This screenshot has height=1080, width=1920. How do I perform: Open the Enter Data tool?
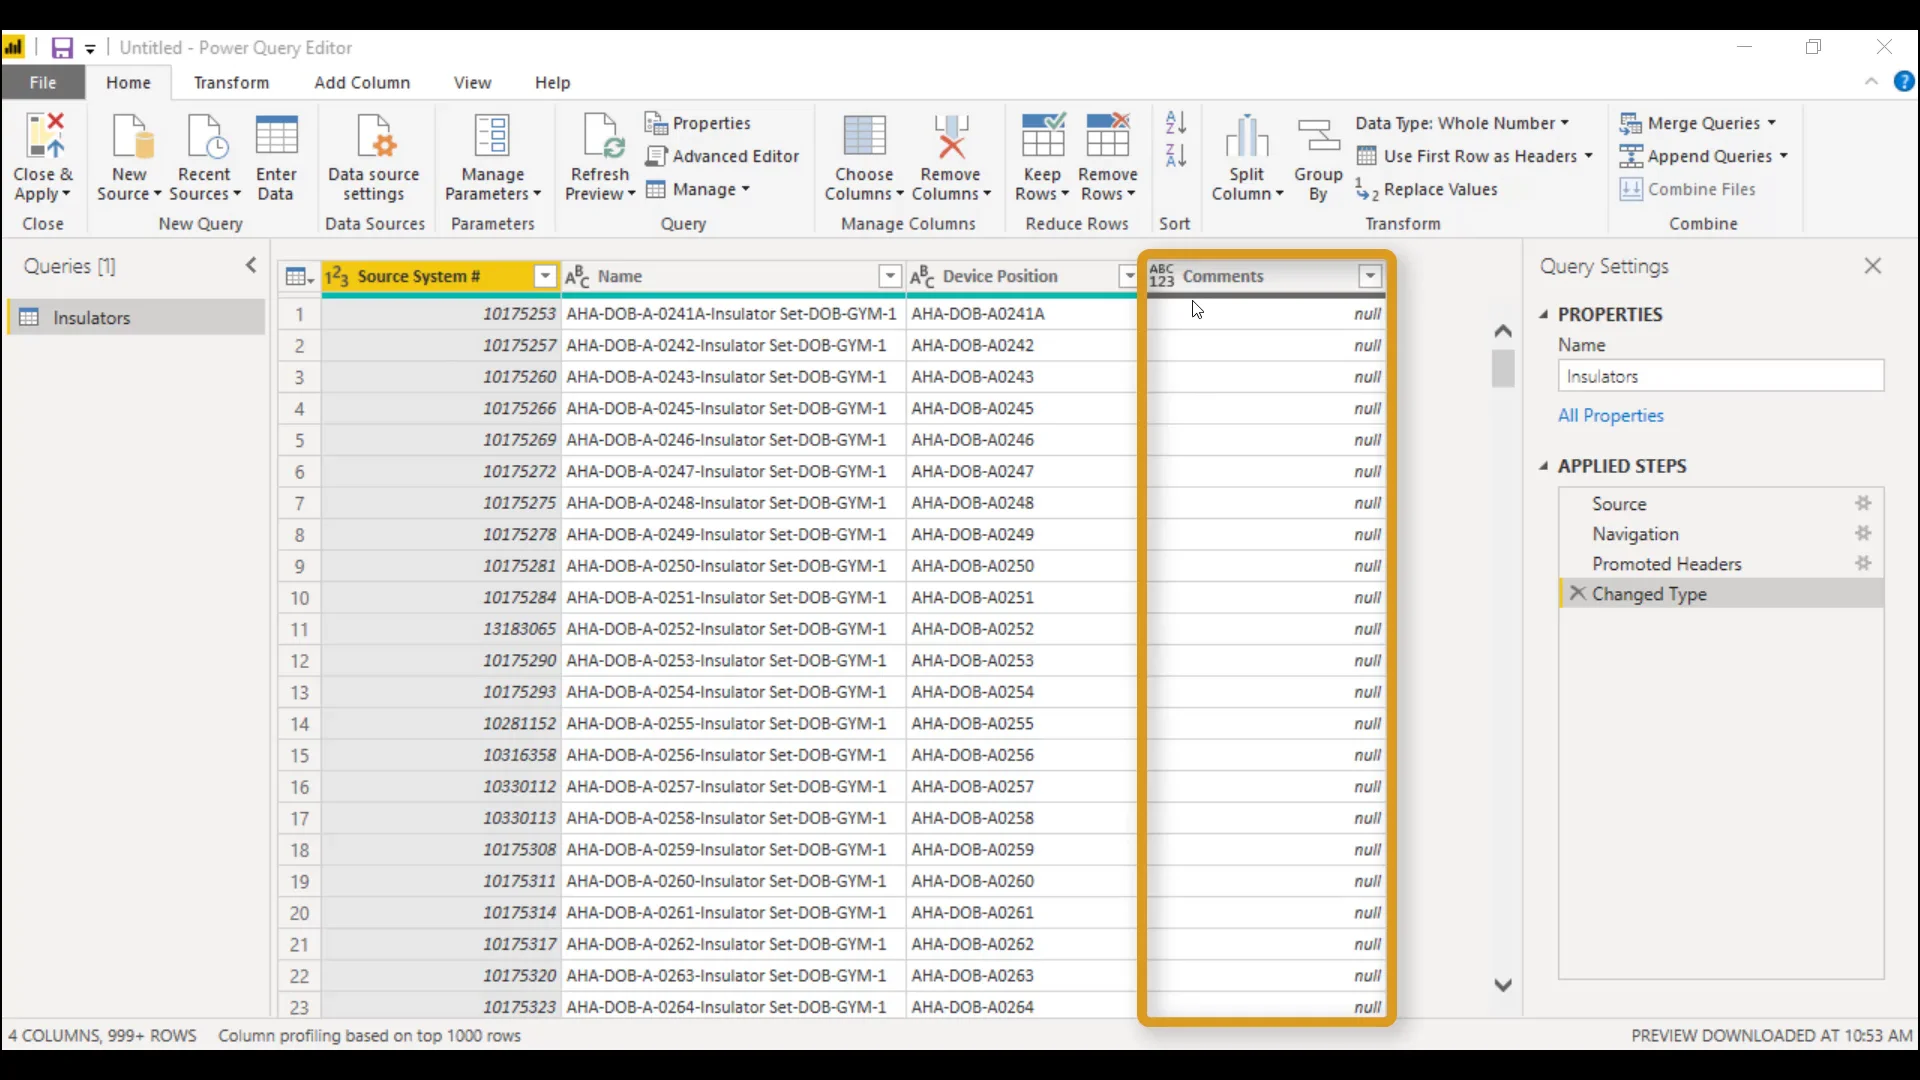[x=276, y=138]
